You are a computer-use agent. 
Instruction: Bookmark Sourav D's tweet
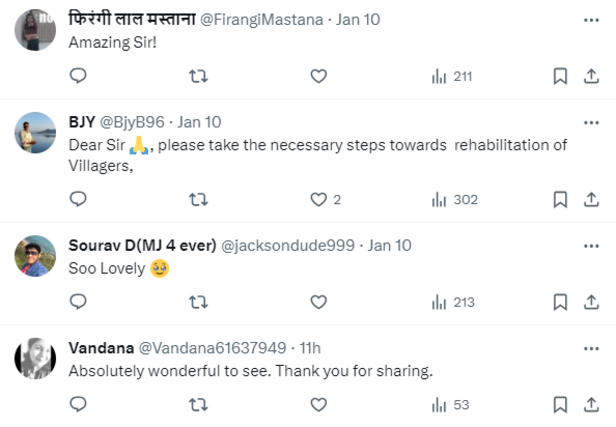[x=561, y=302]
